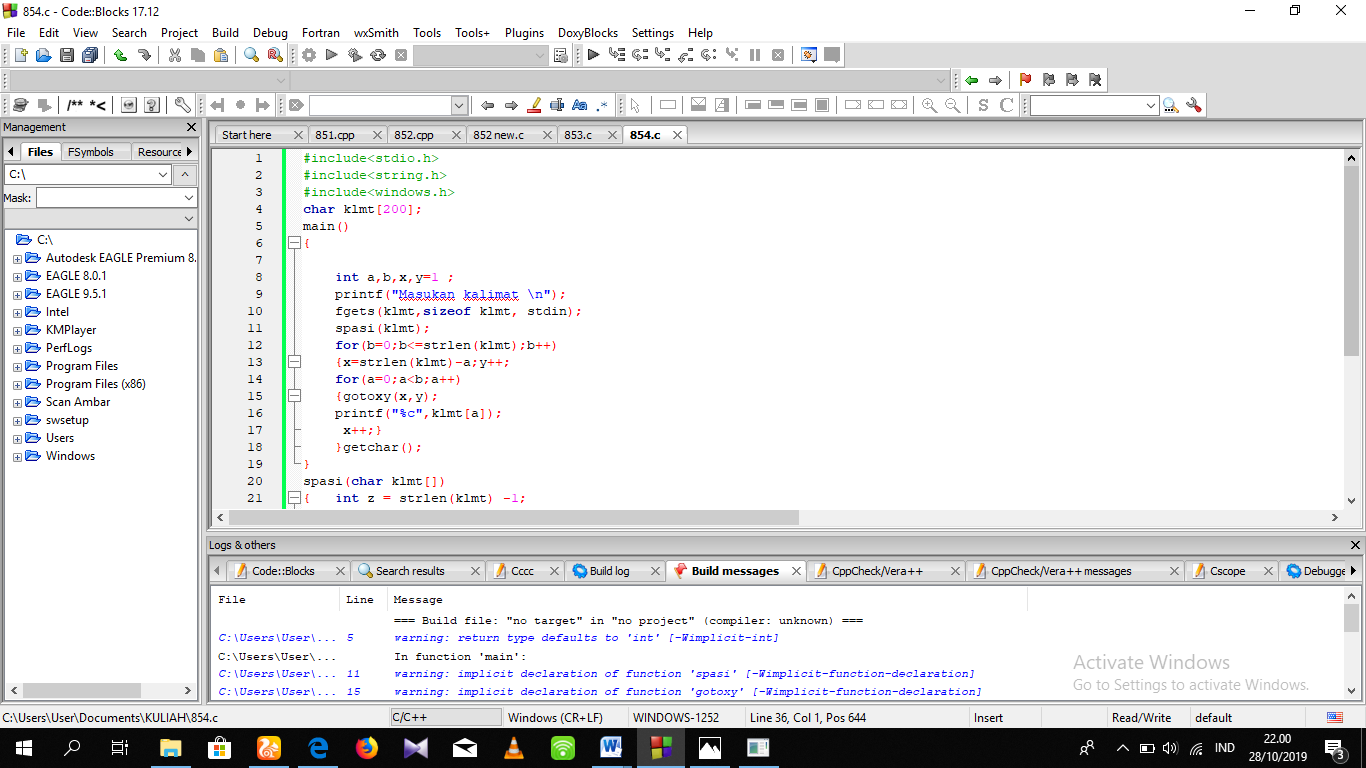Click the Save all files icon
1366x768 pixels.
(90, 55)
